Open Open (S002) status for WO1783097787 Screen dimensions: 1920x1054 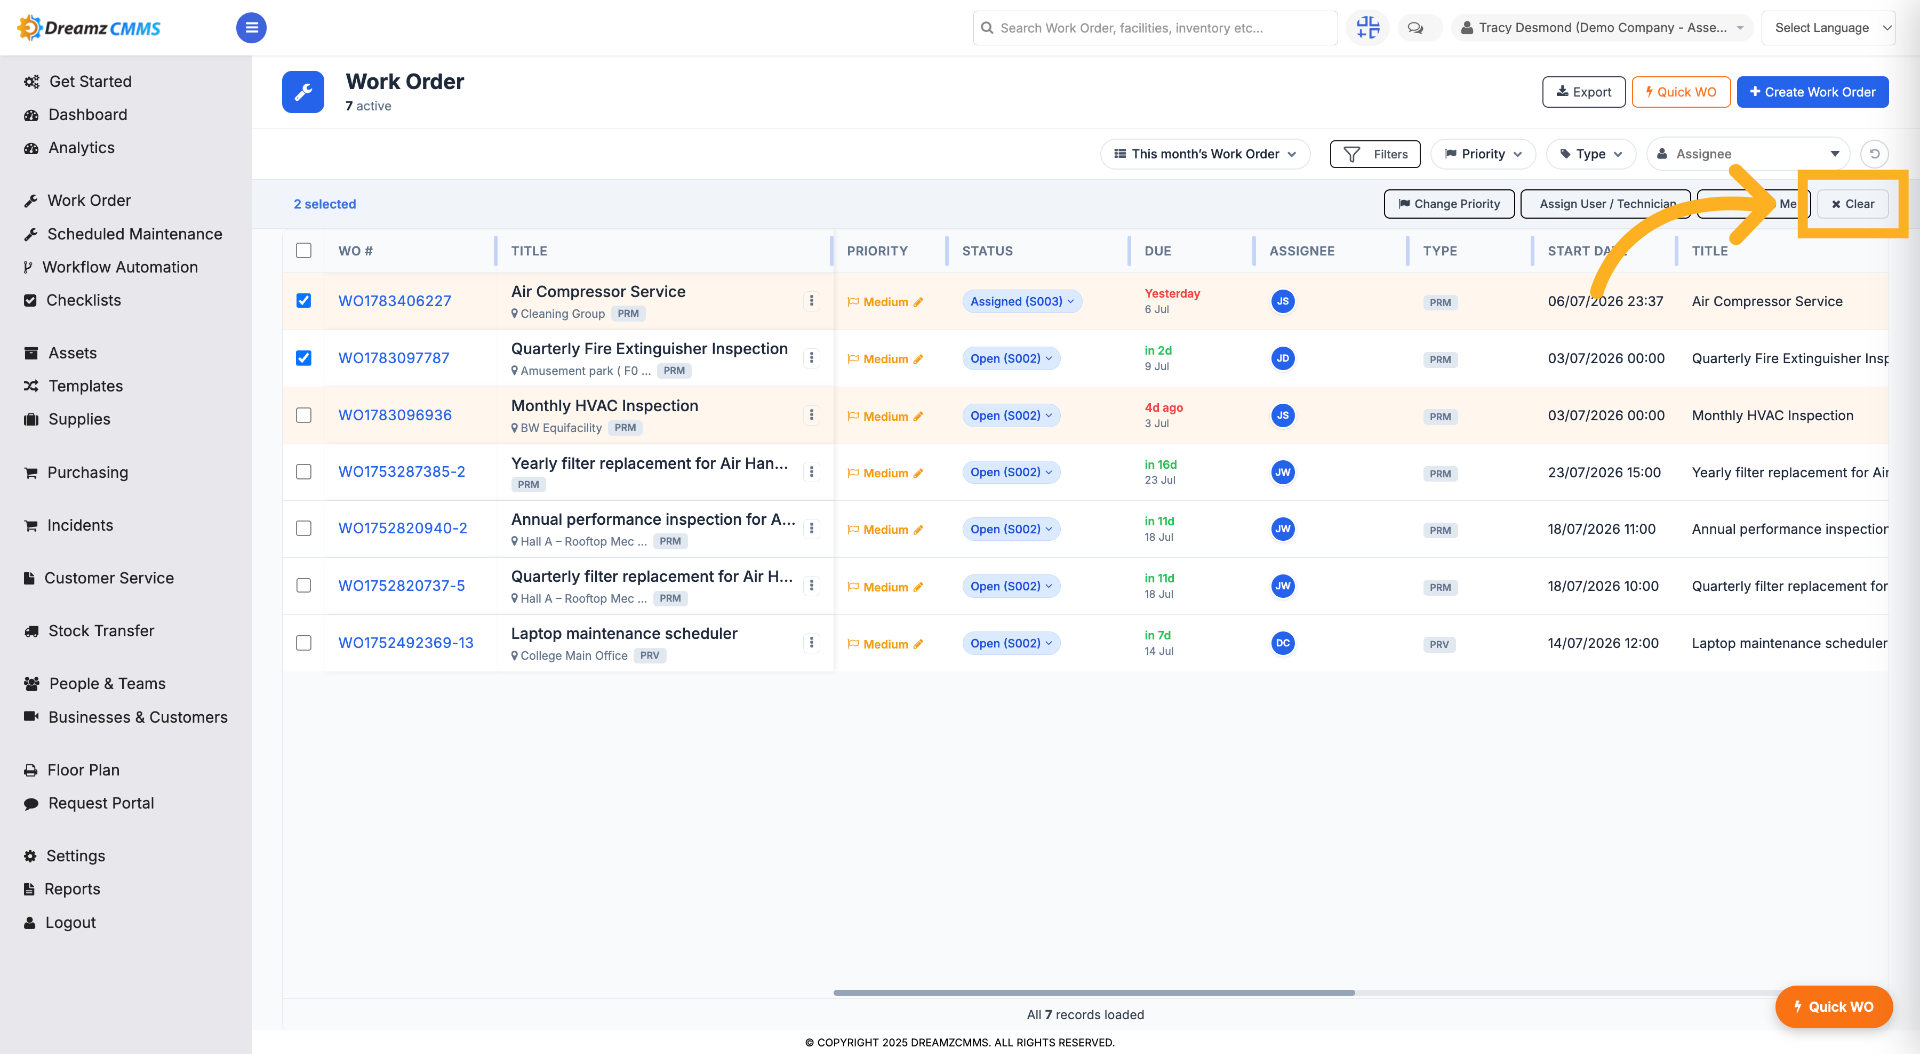(1011, 358)
